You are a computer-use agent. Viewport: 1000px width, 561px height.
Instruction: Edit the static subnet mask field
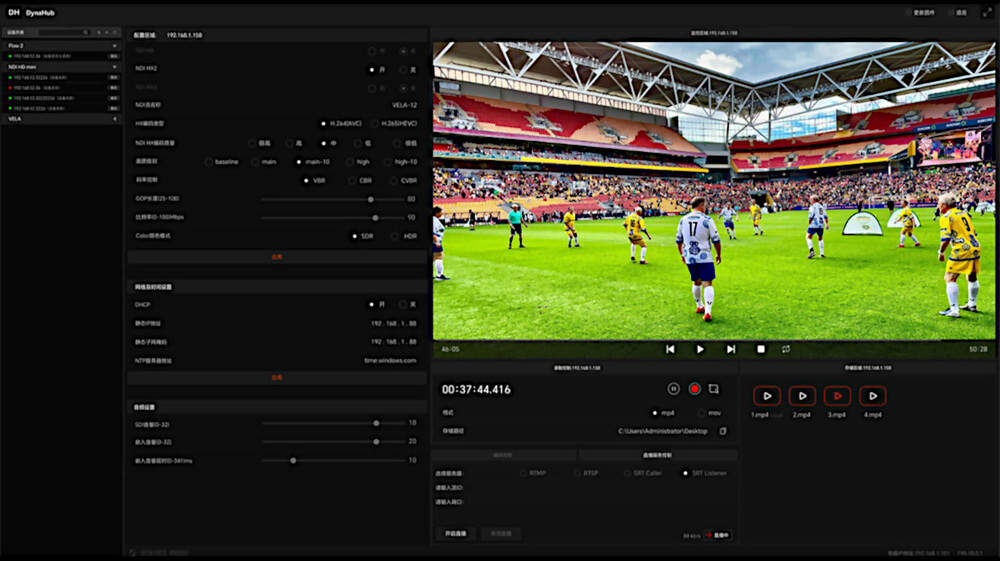point(393,342)
